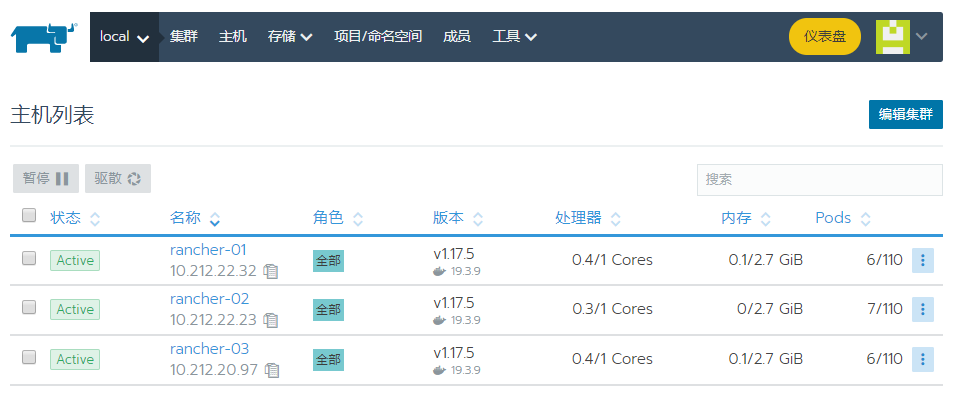Image resolution: width=953 pixels, height=416 pixels.
Task: Click the 暂停 pause button
Action: (46, 178)
